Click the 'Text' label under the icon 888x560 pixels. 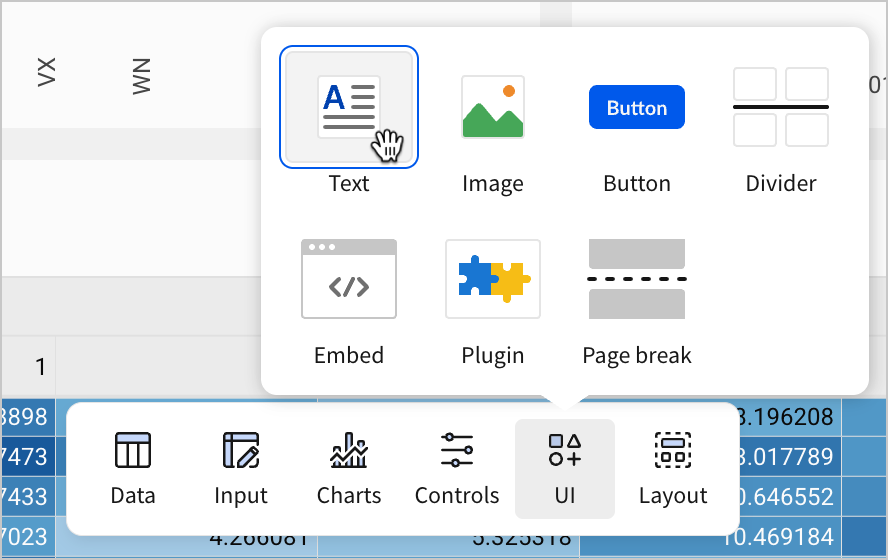pos(348,184)
